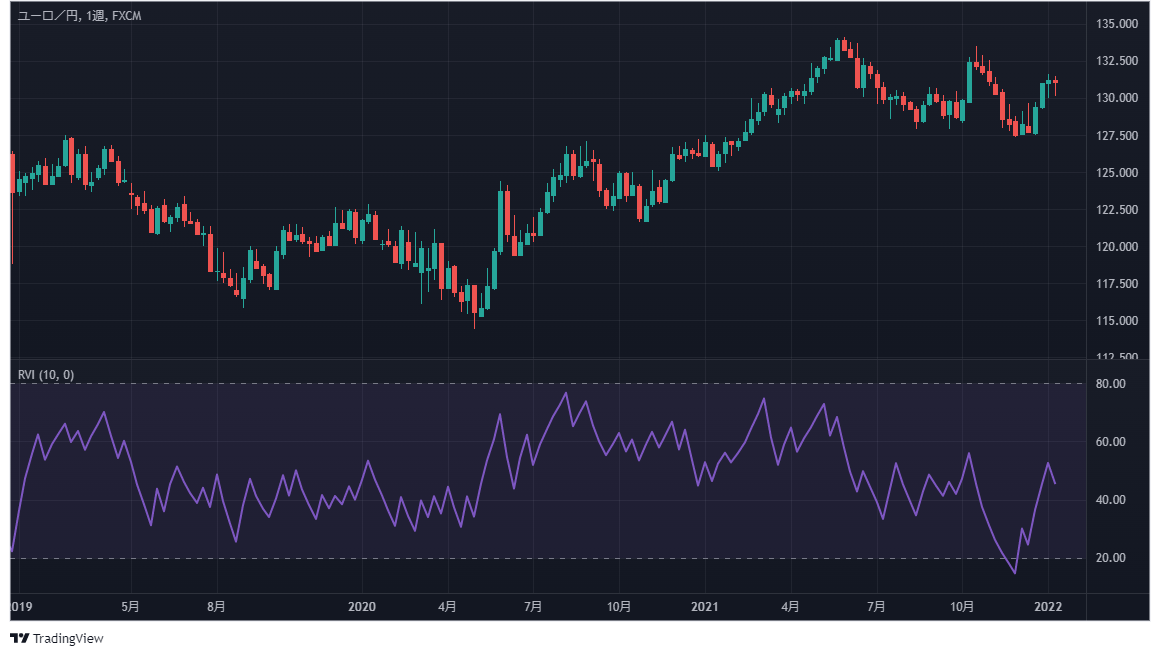Select the 2020 label on the time axis
This screenshot has width=1160, height=656.
tap(362, 605)
